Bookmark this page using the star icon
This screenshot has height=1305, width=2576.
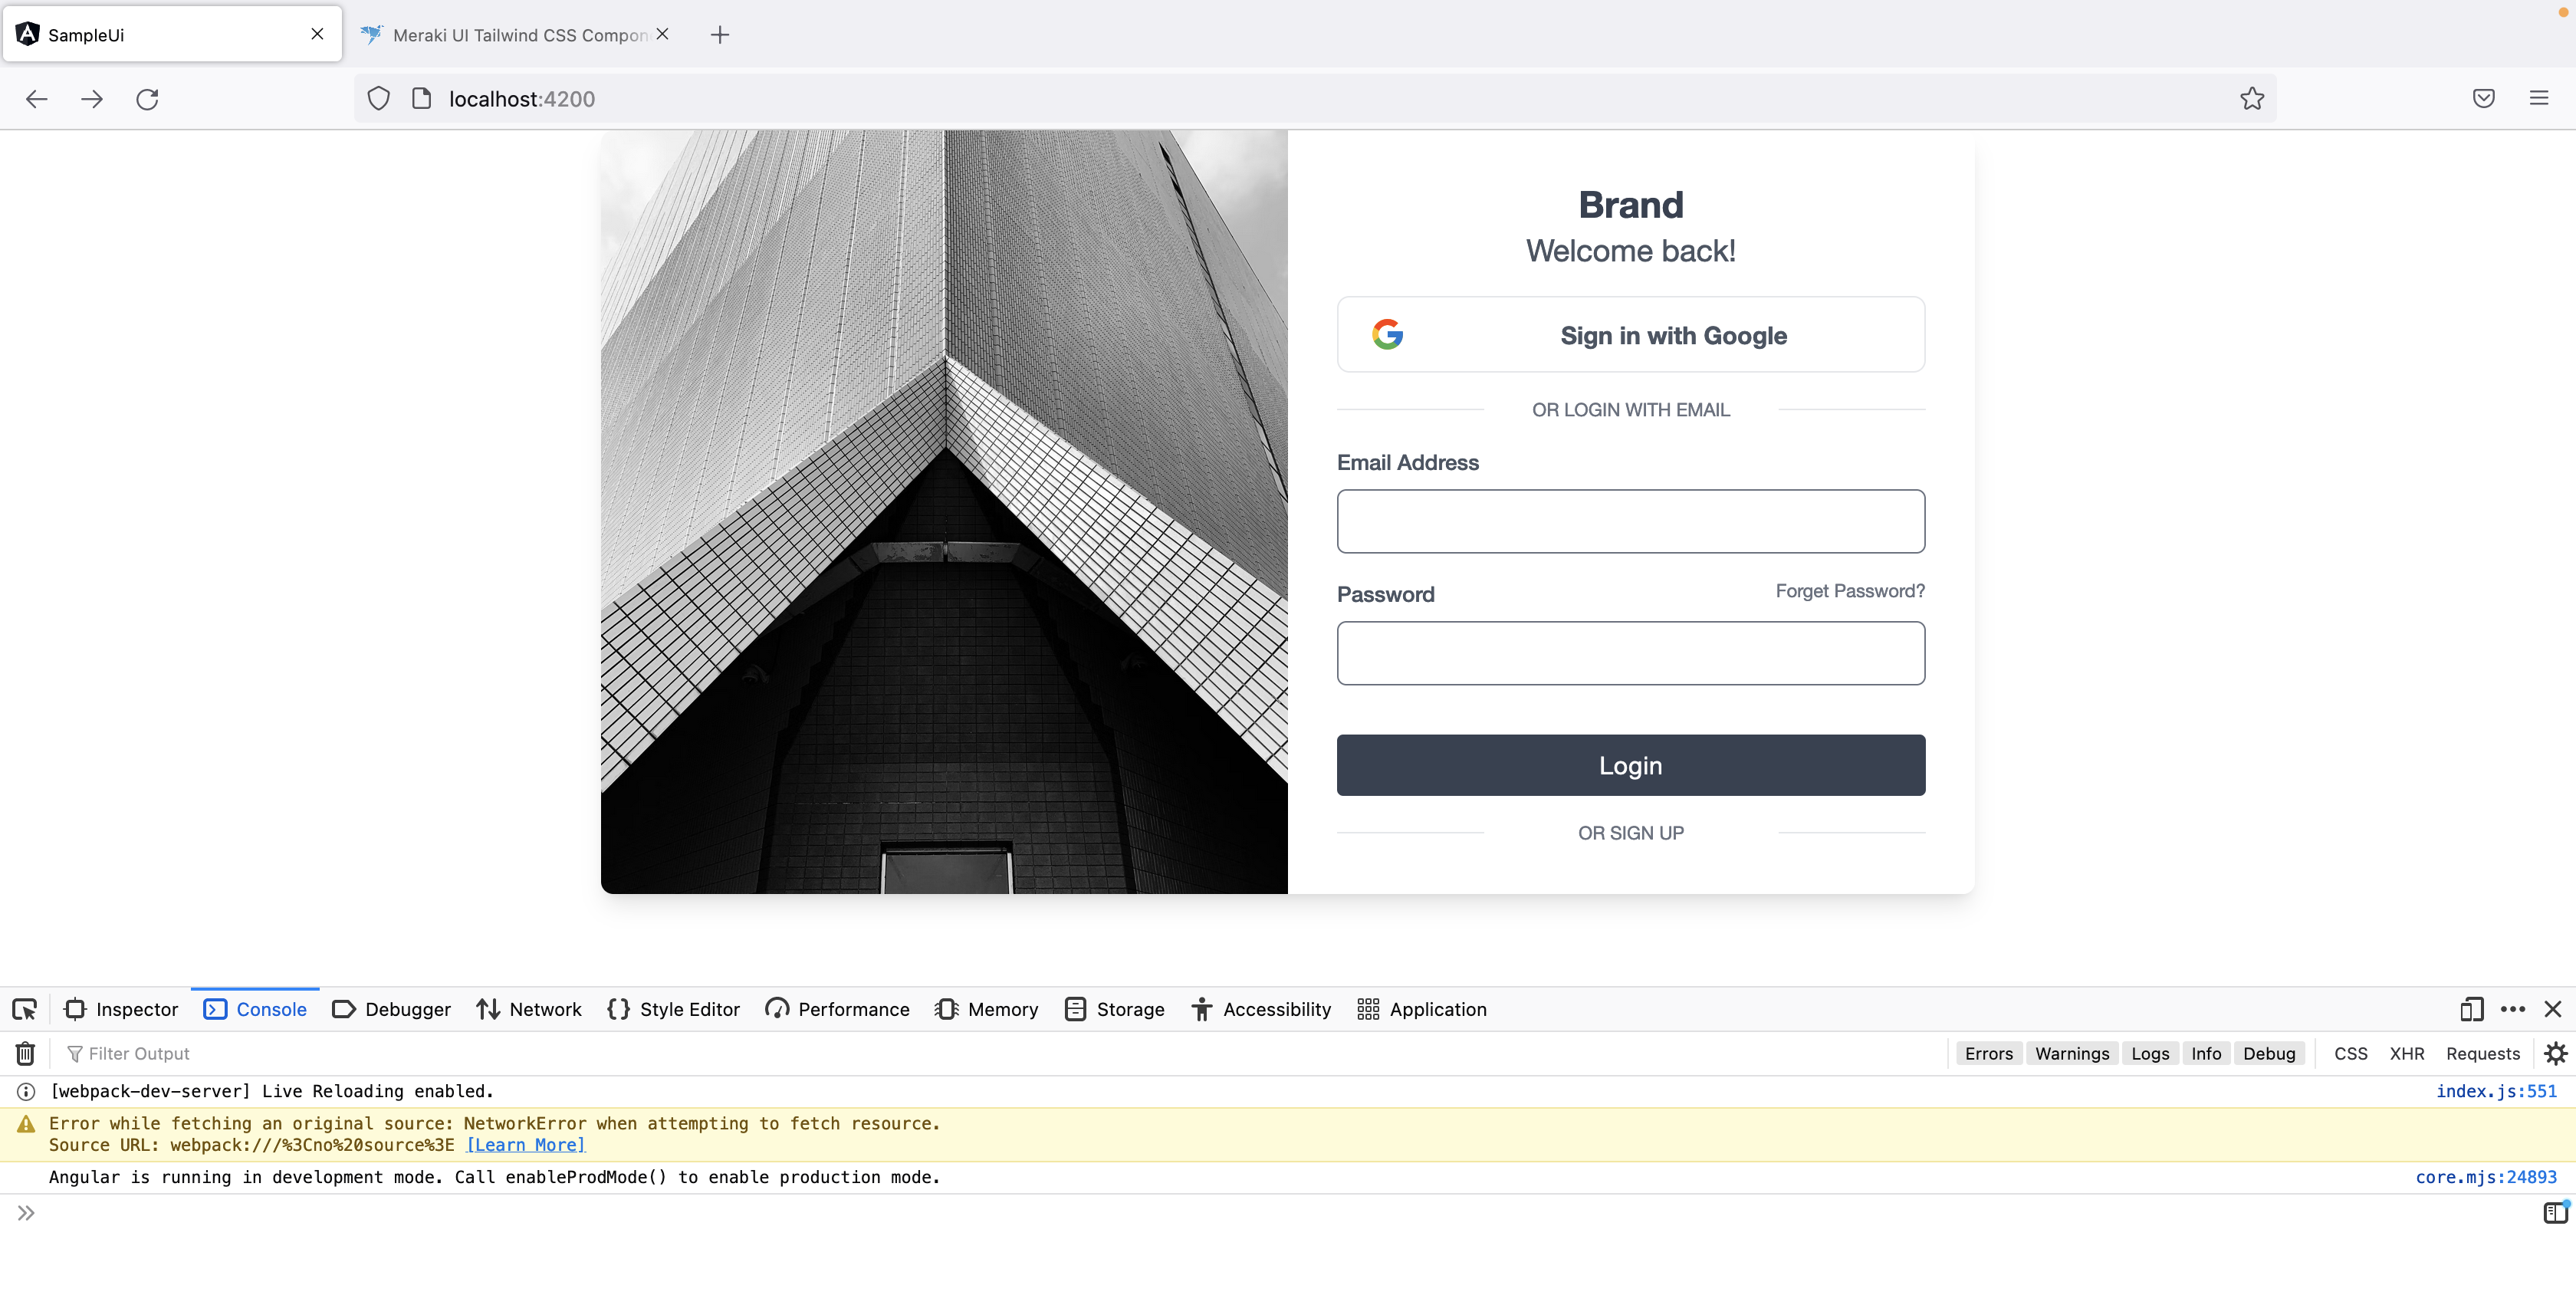[2251, 98]
